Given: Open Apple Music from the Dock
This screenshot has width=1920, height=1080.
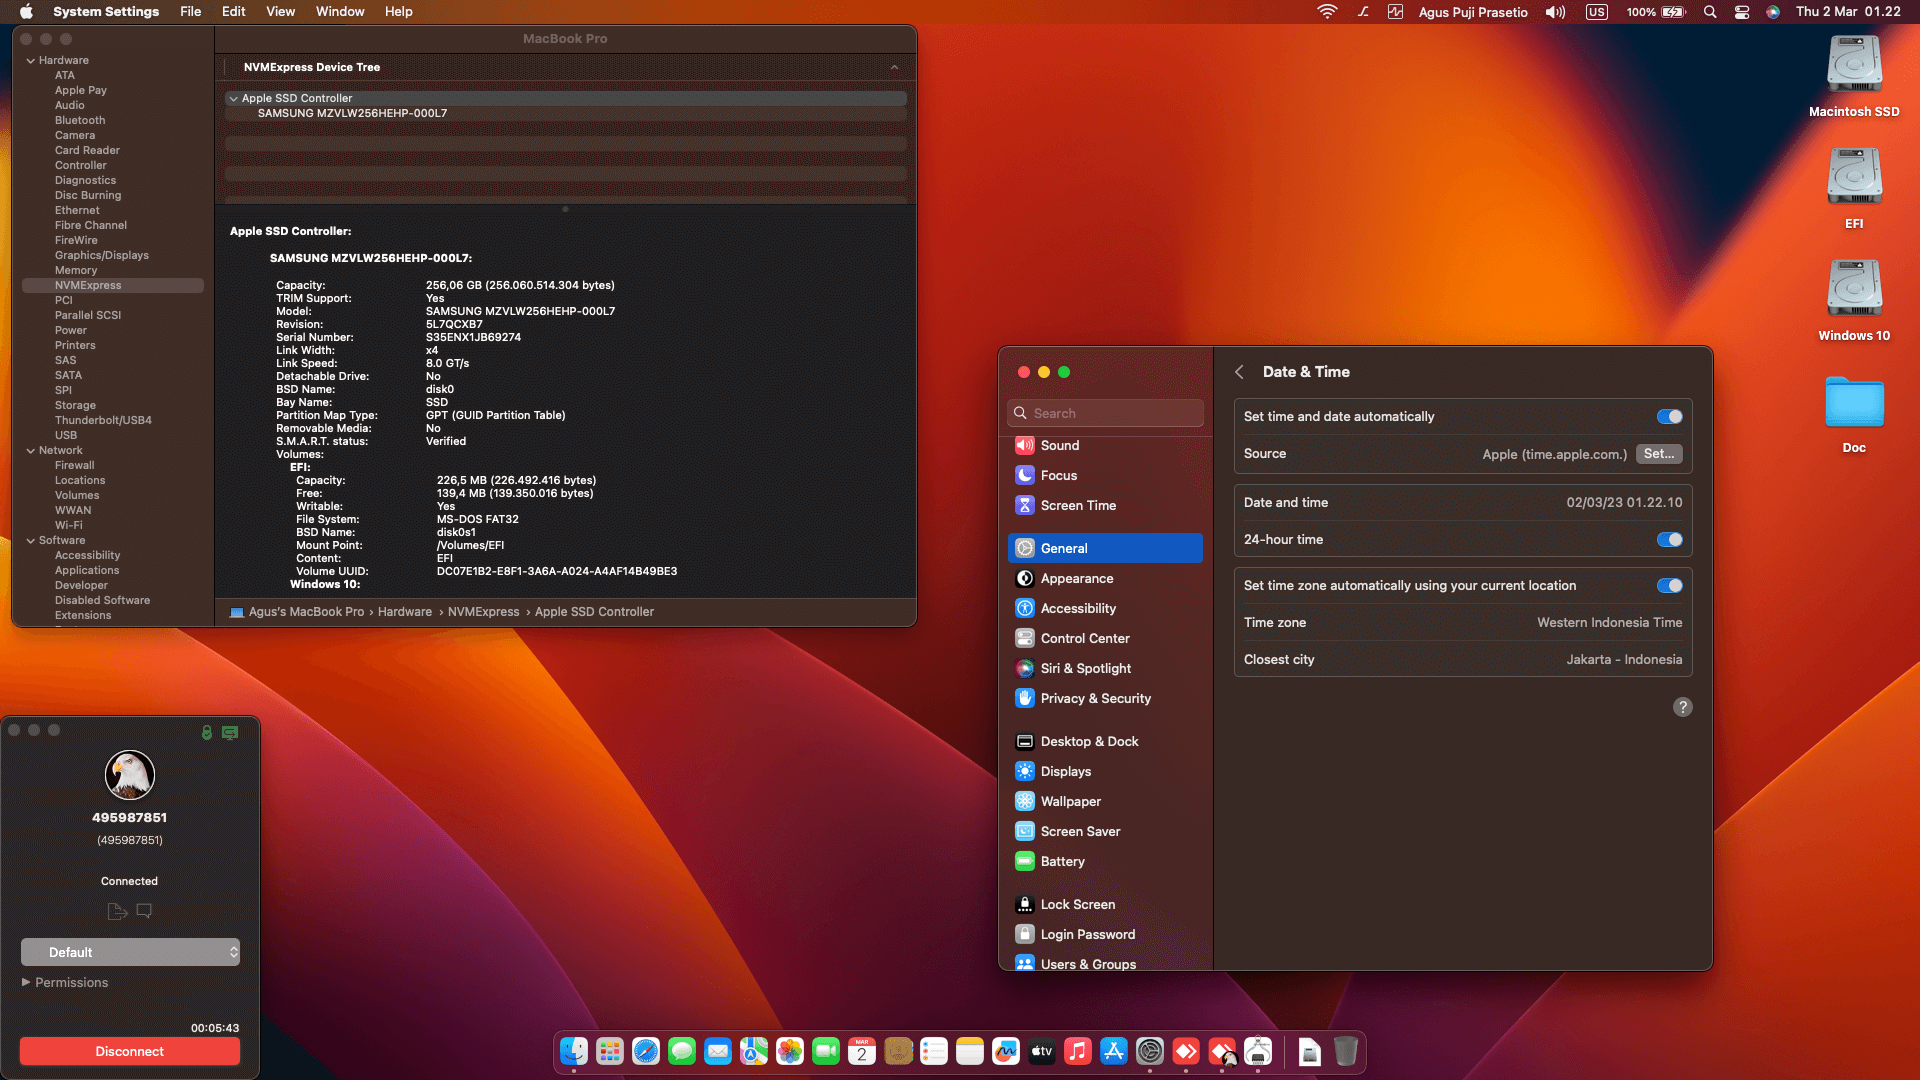Looking at the screenshot, I should [1077, 1052].
